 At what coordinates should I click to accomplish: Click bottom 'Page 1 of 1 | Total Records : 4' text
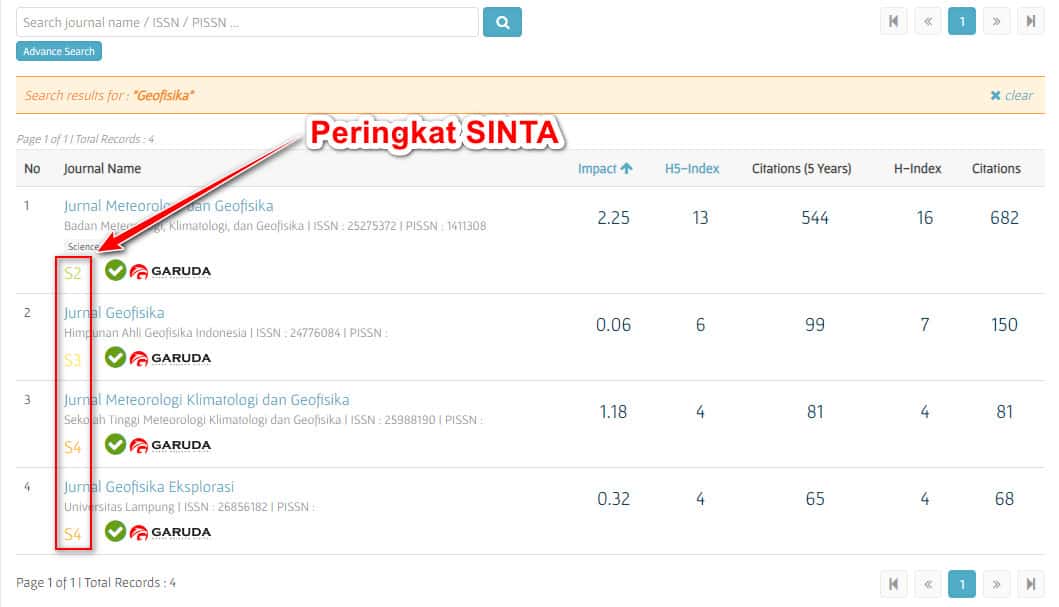click(x=96, y=583)
